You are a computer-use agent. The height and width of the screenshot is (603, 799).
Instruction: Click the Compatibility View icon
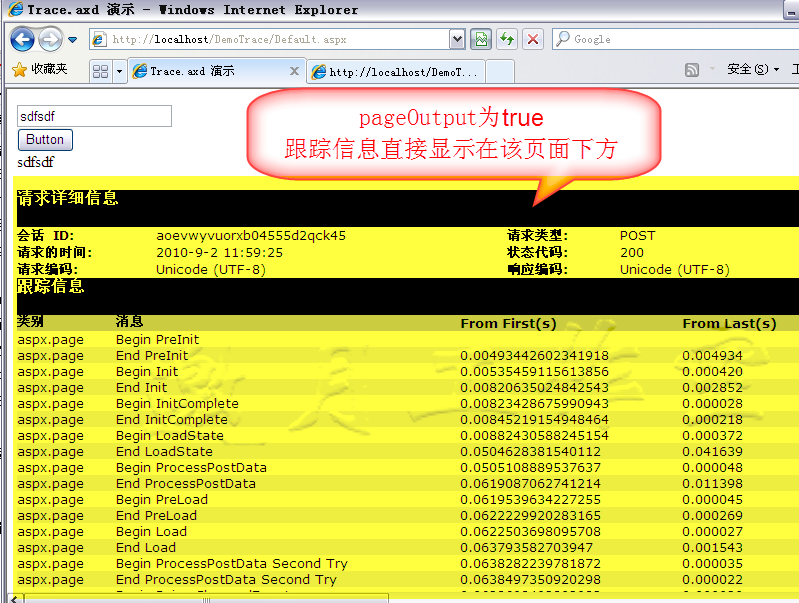(482, 39)
